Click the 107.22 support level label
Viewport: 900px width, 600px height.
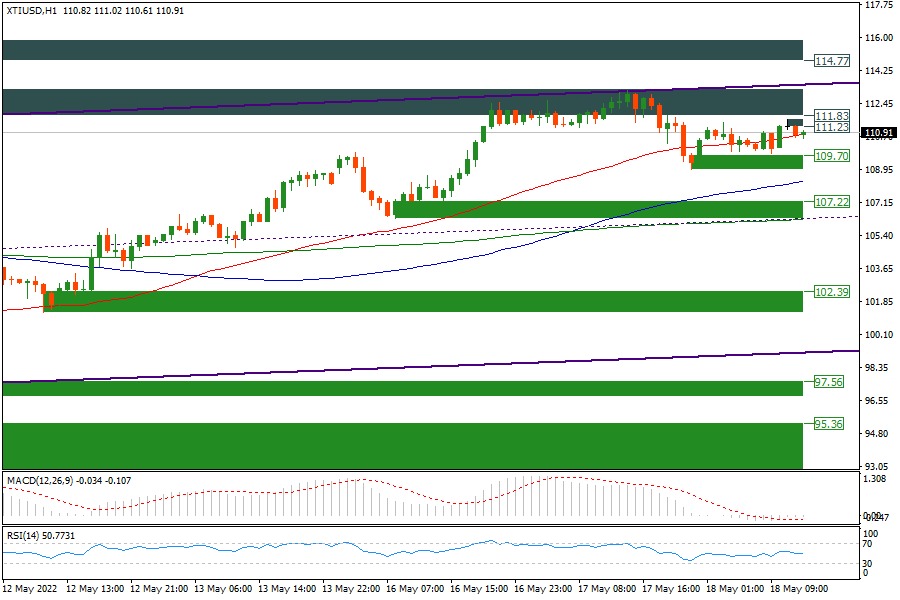[832, 201]
